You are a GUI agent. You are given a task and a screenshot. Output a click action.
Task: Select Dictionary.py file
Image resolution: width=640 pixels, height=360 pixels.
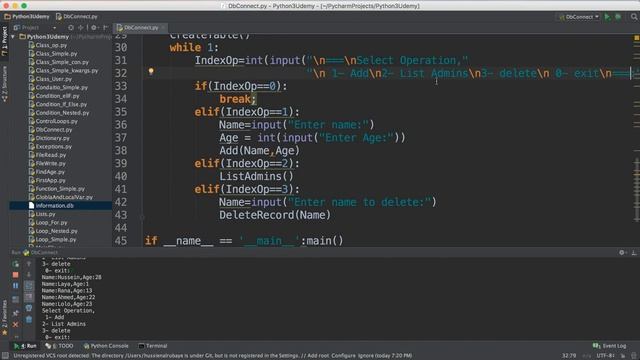pos(49,138)
